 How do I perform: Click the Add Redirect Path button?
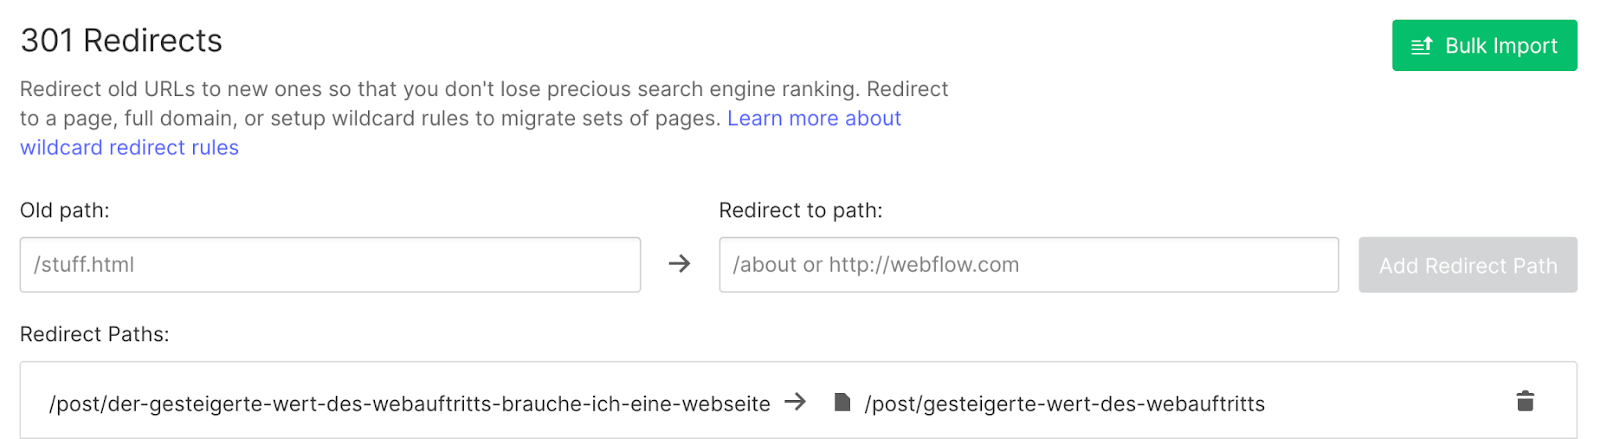pos(1467,265)
